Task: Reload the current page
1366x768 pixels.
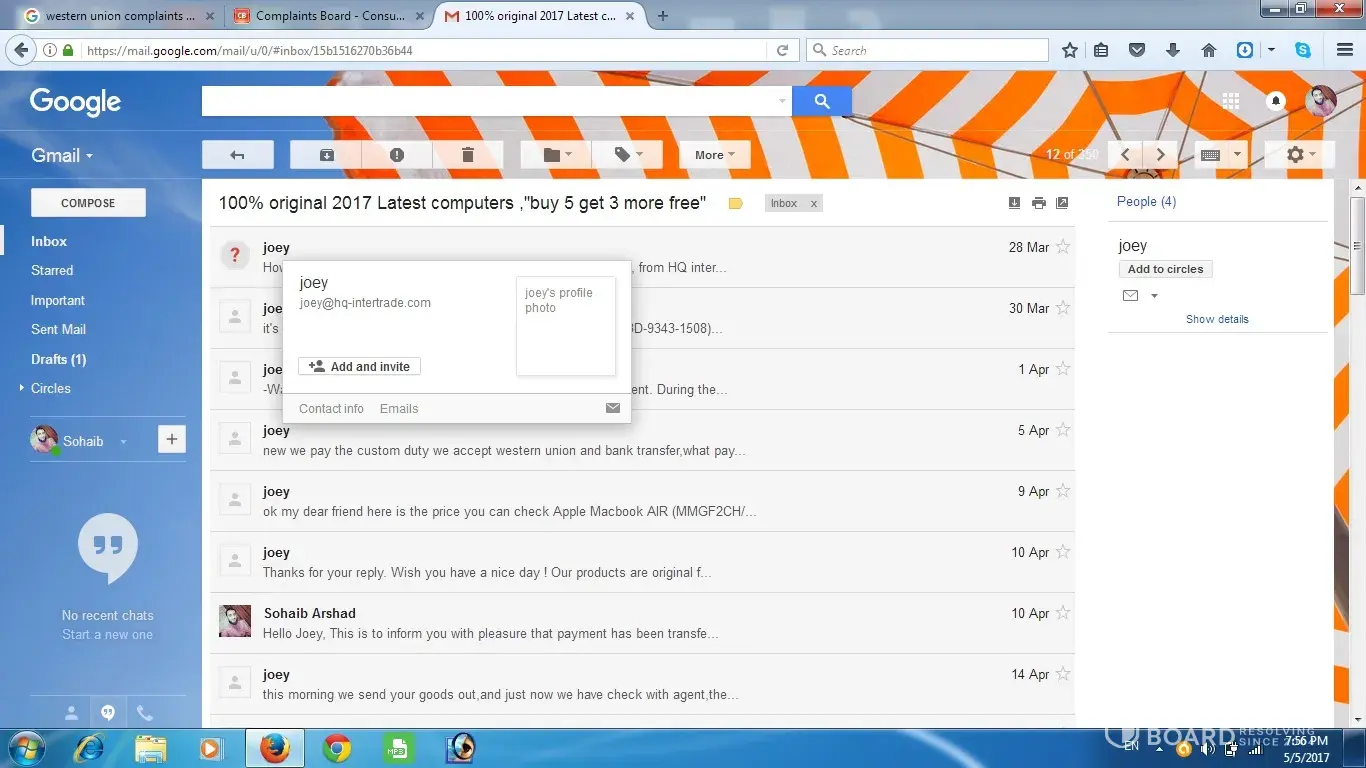Action: point(783,50)
